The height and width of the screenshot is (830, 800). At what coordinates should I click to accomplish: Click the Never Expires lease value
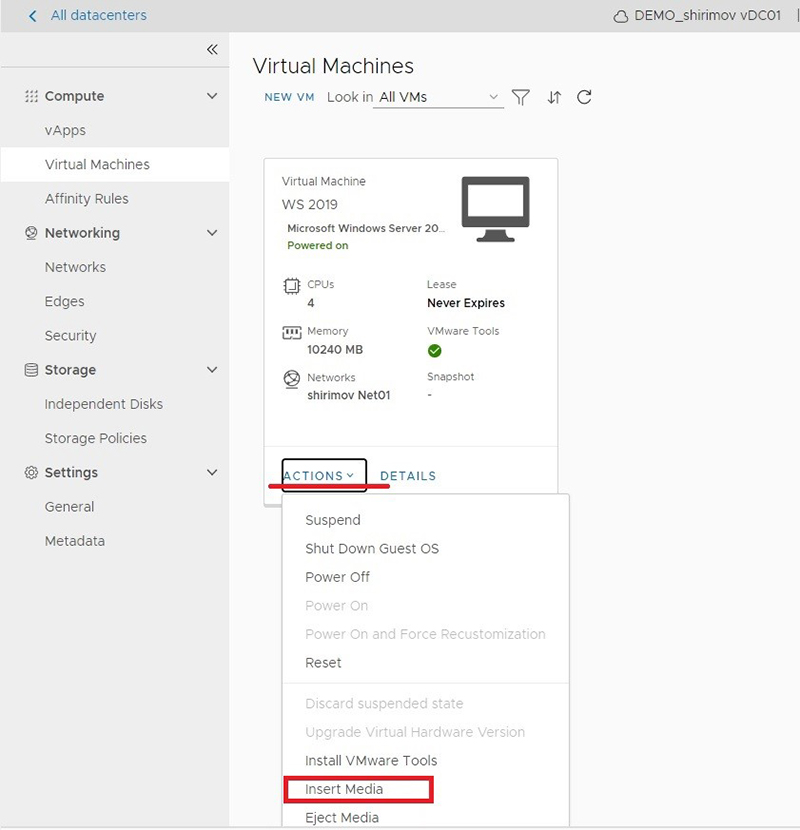click(x=466, y=303)
